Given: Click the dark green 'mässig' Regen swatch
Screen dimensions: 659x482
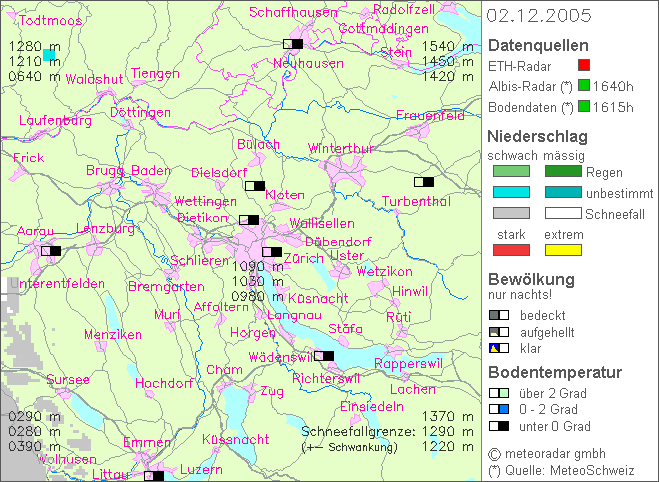Looking at the screenshot, I should (563, 171).
